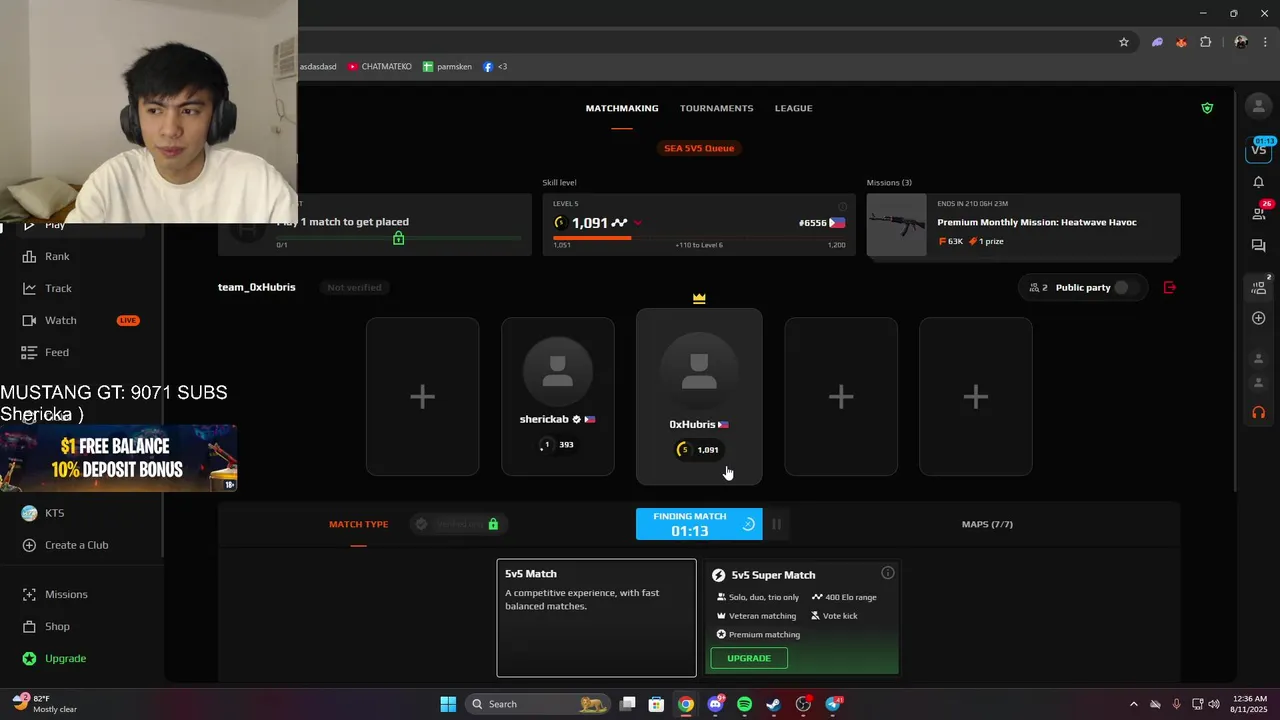Screen dimensions: 1280x720
Task: Open the Chrome extensions puzzle icon
Action: [1205, 42]
